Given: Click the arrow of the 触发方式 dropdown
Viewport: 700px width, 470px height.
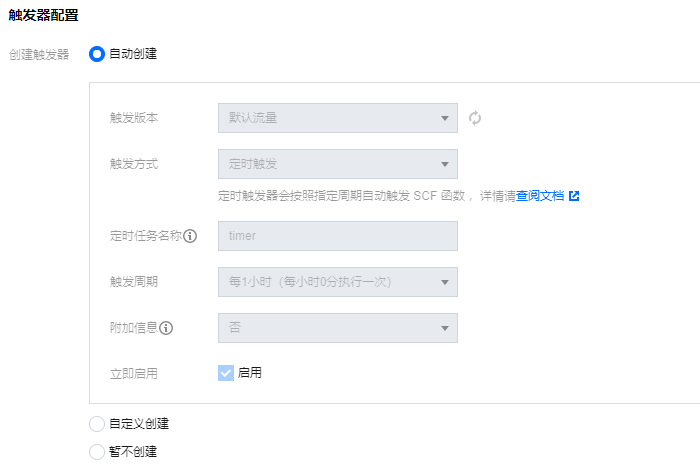Looking at the screenshot, I should tap(445, 164).
